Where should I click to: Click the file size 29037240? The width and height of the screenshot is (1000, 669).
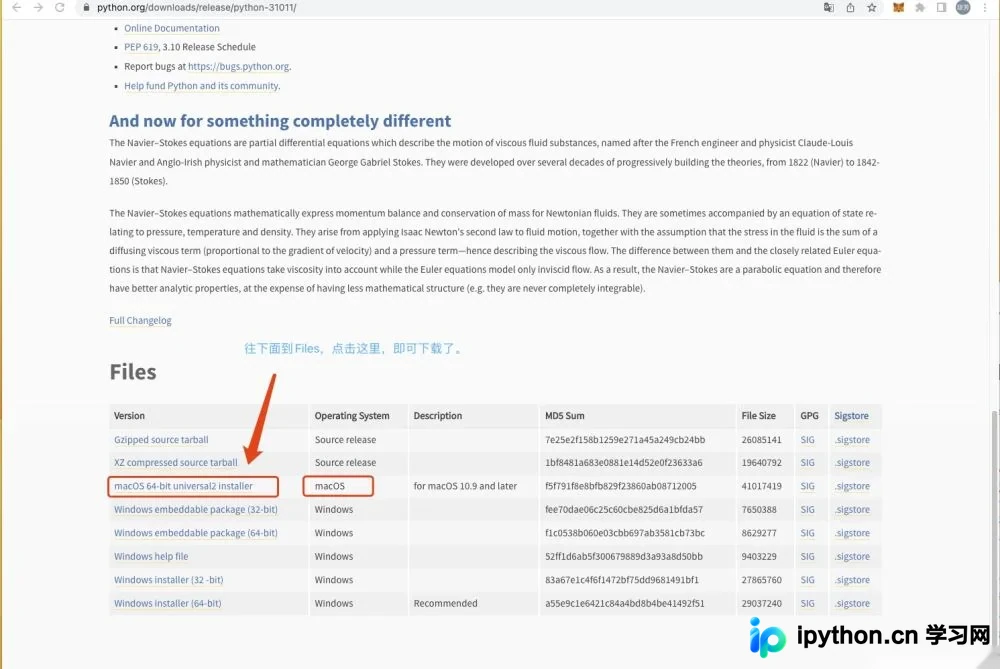(761, 603)
